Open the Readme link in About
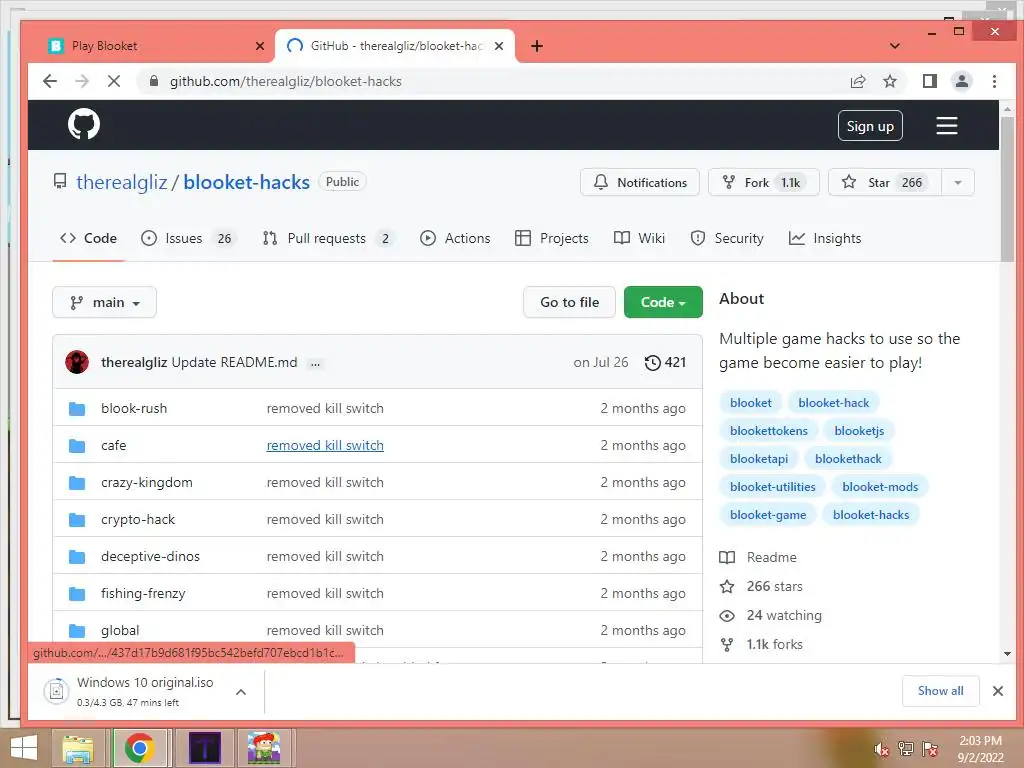This screenshot has height=768, width=1024. (758, 558)
